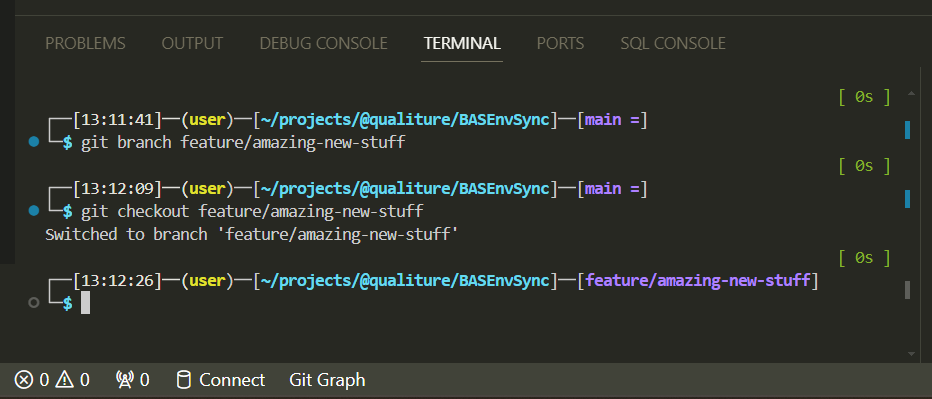This screenshot has width=932, height=399.
Task: Click "Switched to branch" output line
Action: pyautogui.click(x=252, y=234)
